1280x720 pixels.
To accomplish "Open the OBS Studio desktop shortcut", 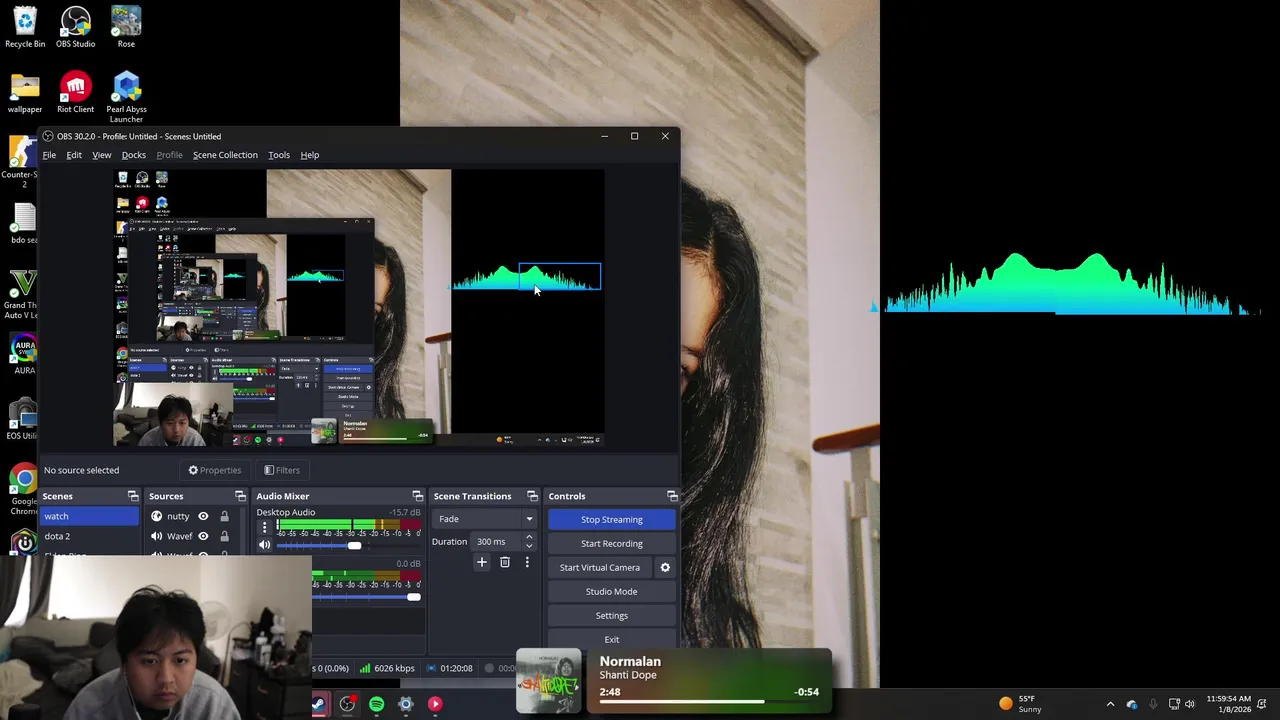I will [75, 27].
